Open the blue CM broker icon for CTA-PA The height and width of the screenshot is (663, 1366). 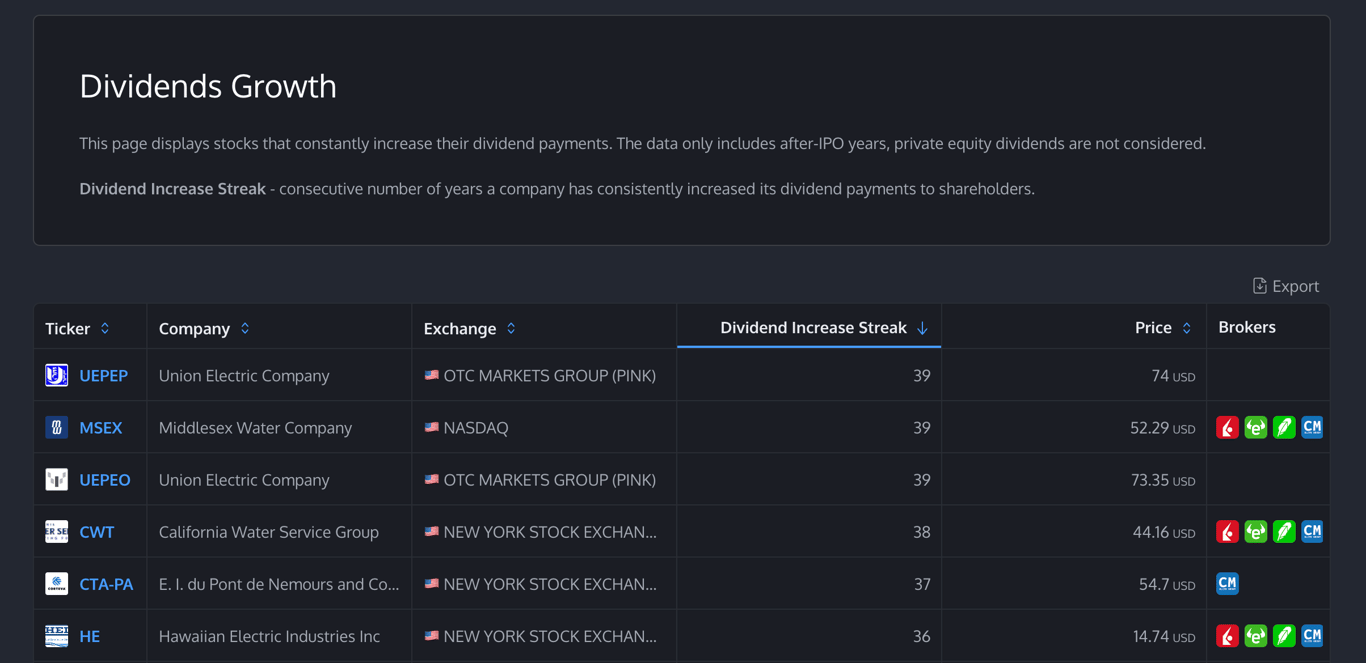pyautogui.click(x=1227, y=584)
